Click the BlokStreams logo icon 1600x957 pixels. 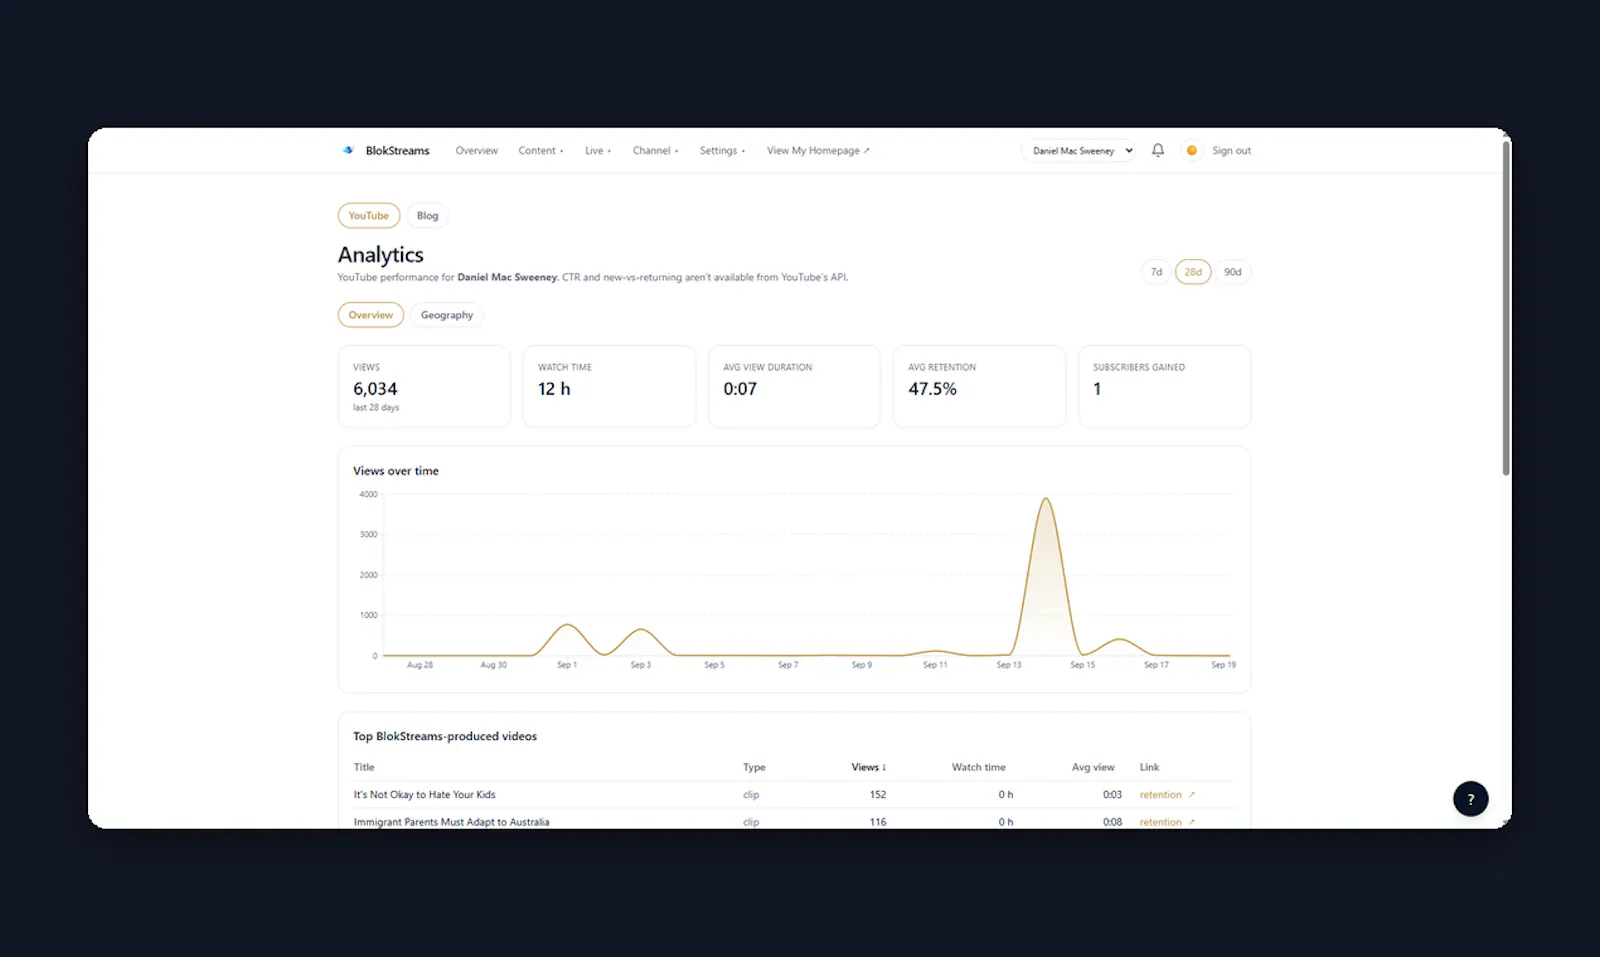348,150
